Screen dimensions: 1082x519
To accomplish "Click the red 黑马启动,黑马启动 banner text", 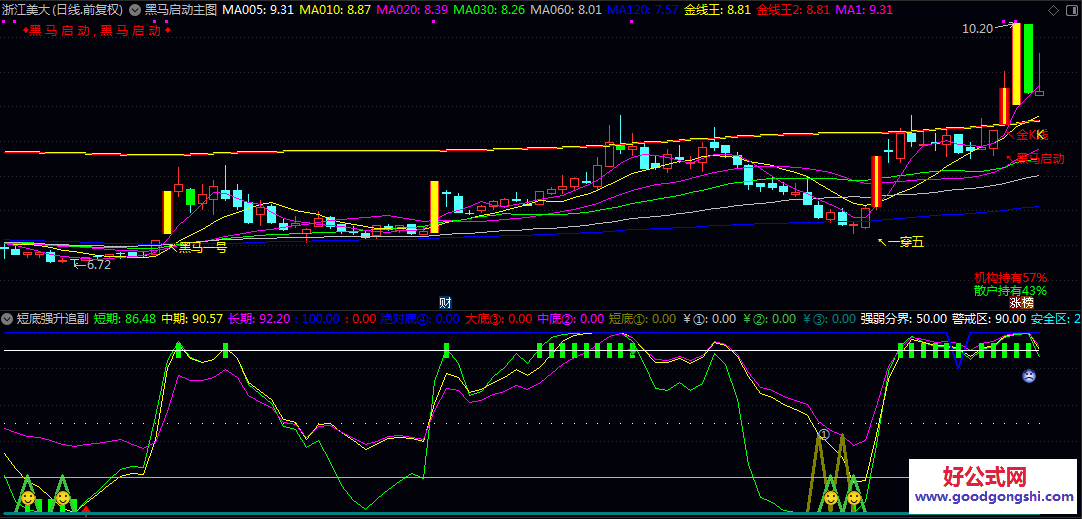I will 95,30.
